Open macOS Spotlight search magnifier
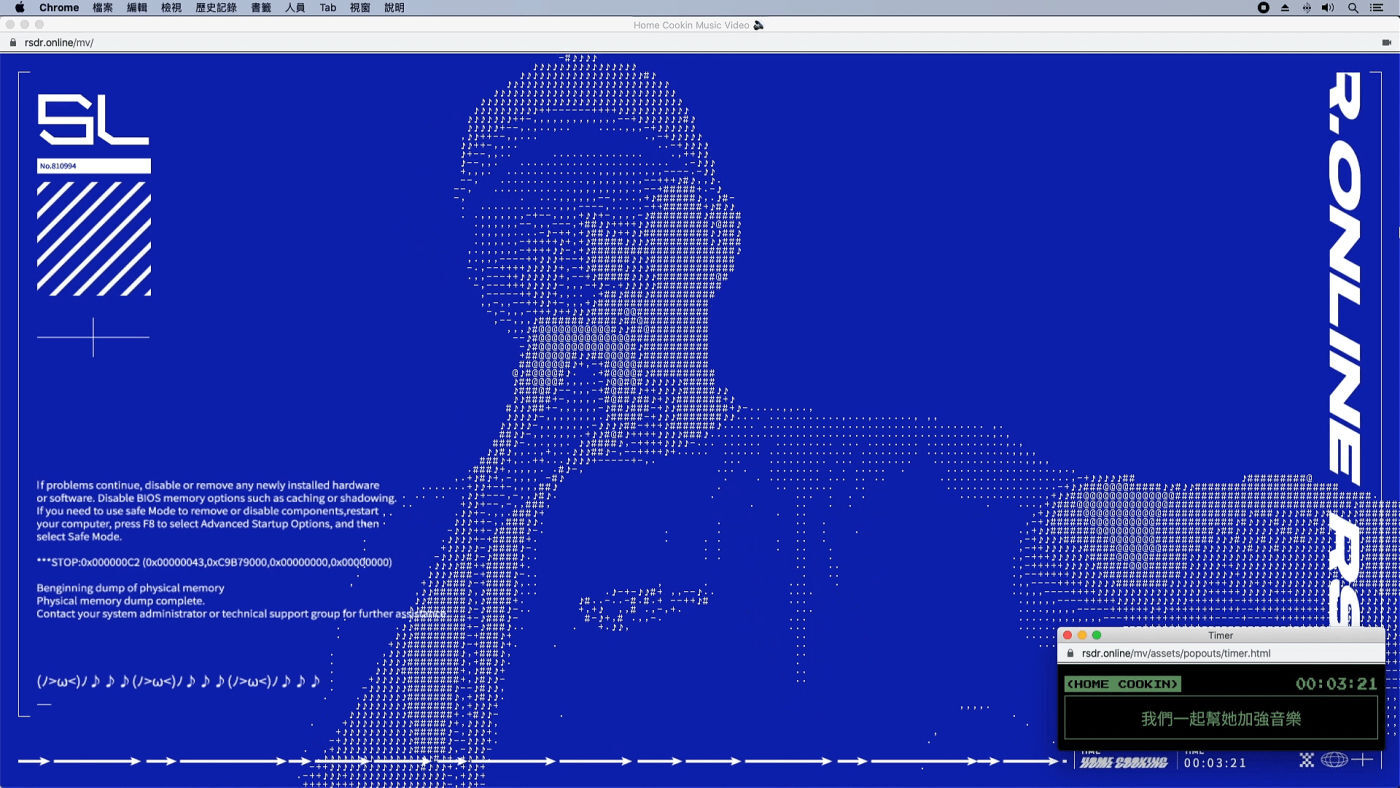Image resolution: width=1400 pixels, height=788 pixels. (1353, 8)
